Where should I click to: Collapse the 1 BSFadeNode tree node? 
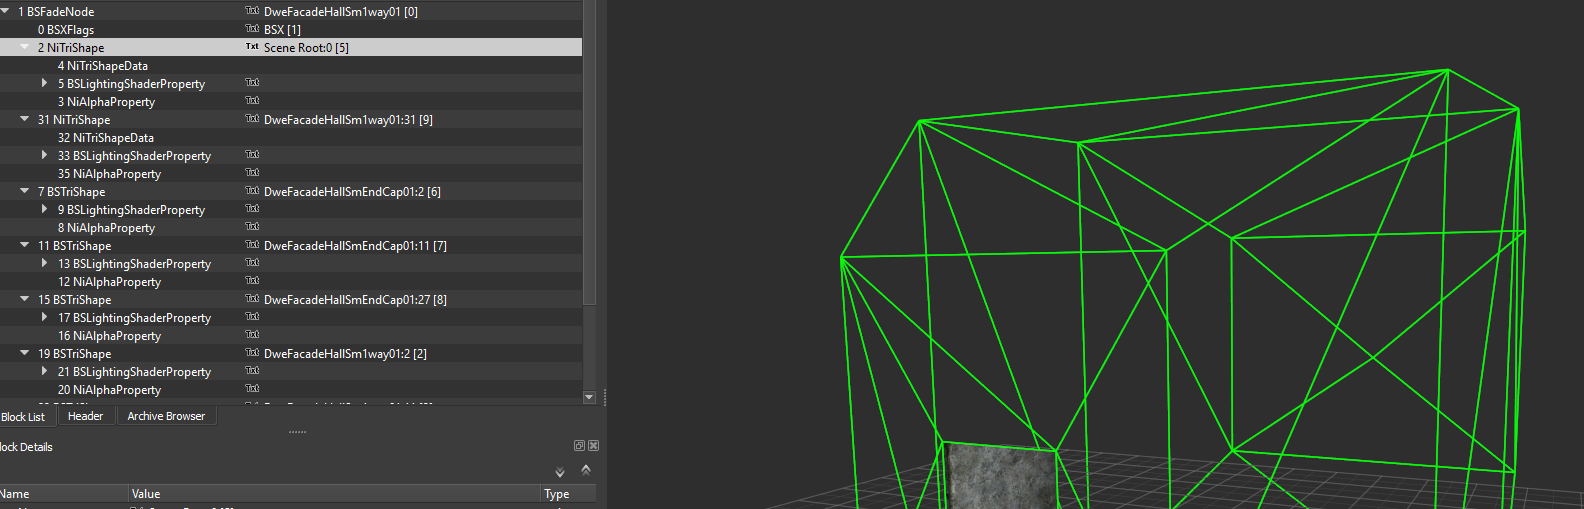5,11
